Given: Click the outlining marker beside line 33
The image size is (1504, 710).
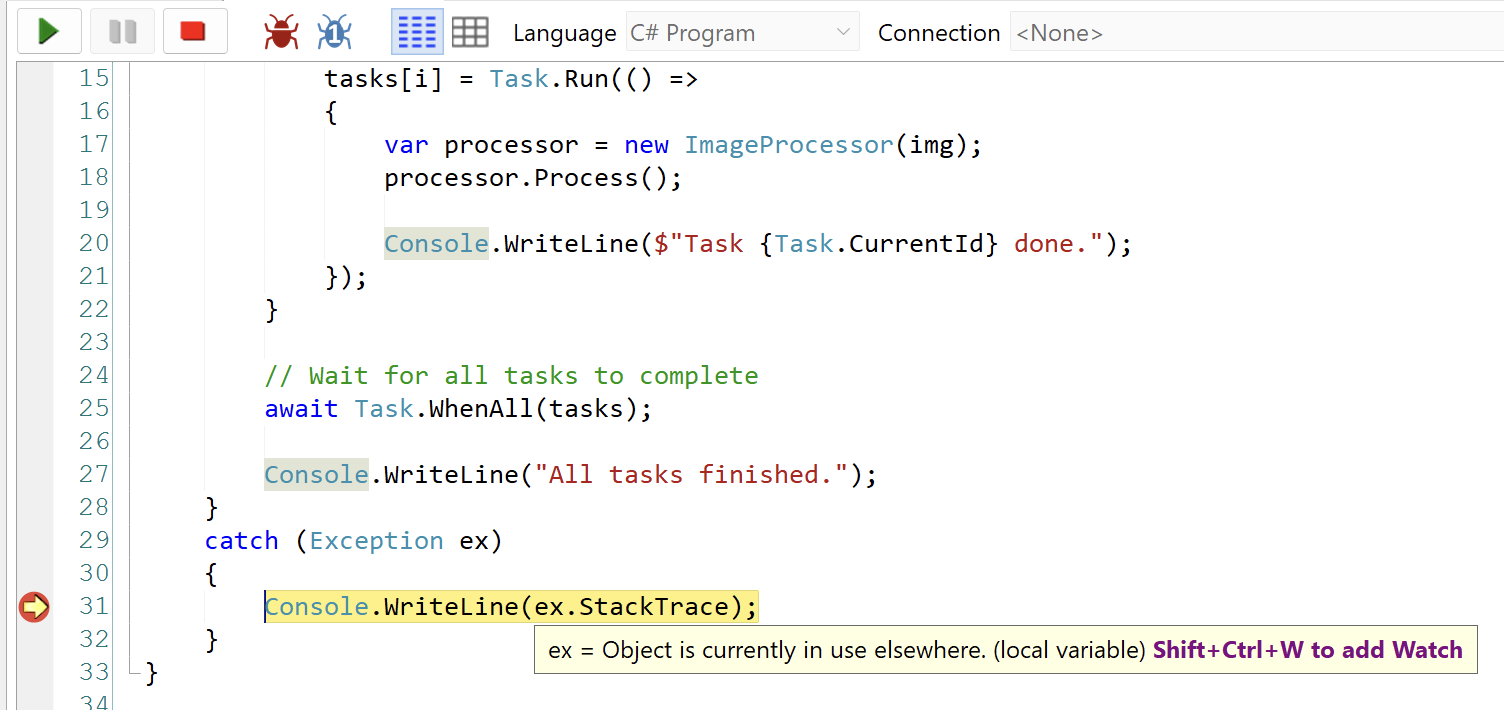Looking at the screenshot, I should [133, 672].
